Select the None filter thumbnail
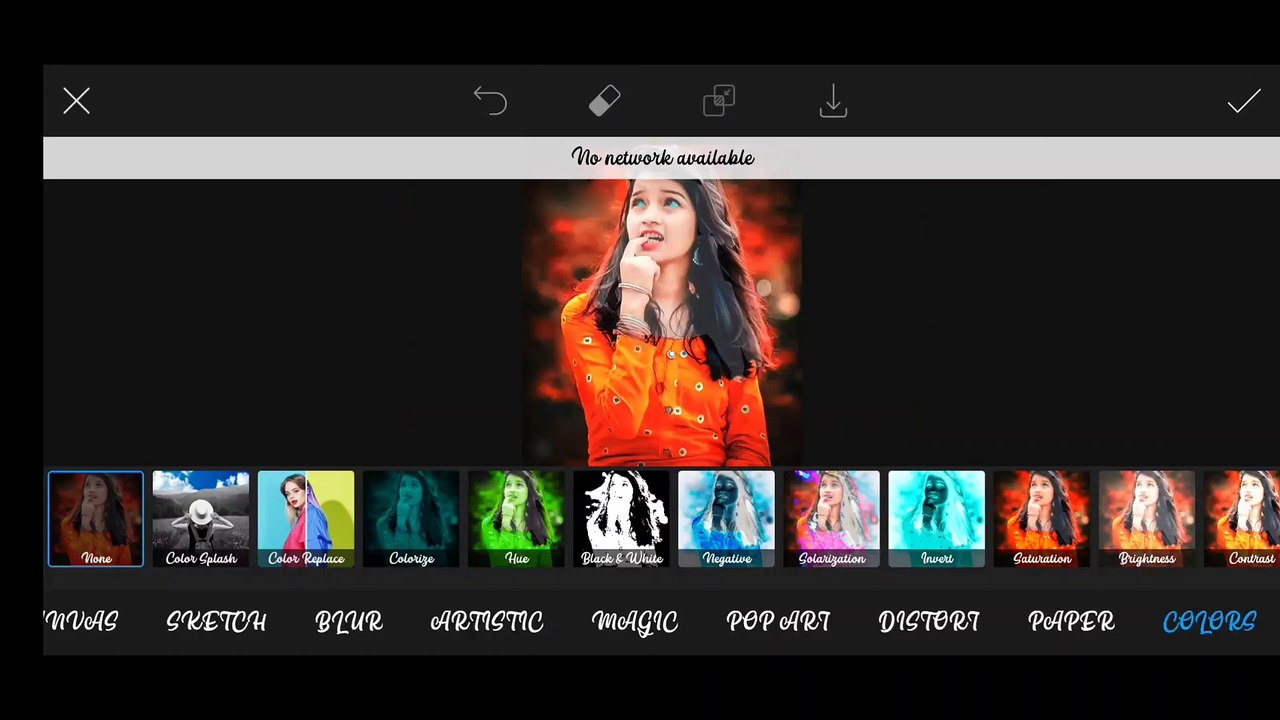1280x720 pixels. tap(96, 519)
